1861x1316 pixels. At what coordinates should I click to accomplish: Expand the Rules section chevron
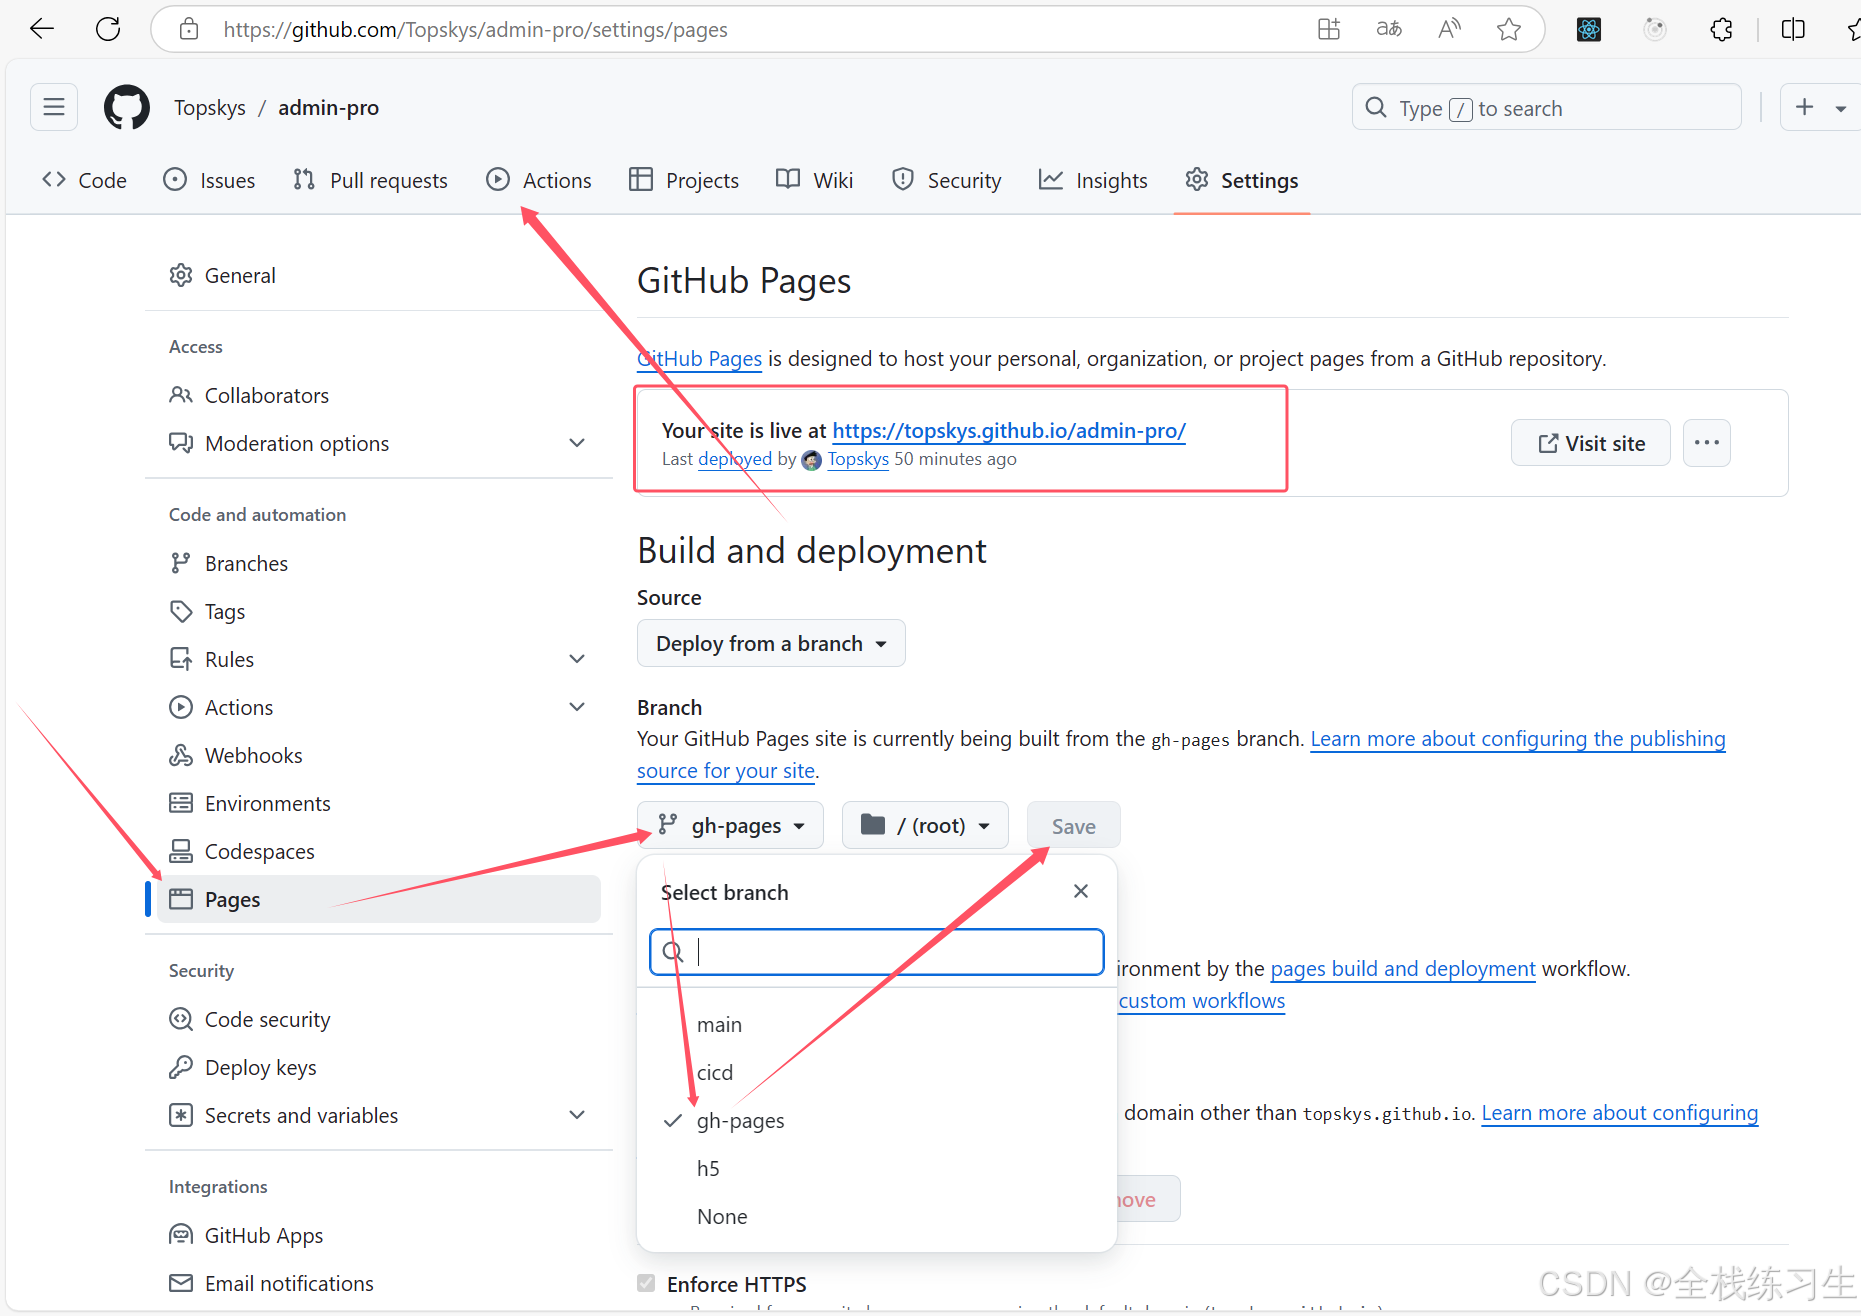click(577, 659)
